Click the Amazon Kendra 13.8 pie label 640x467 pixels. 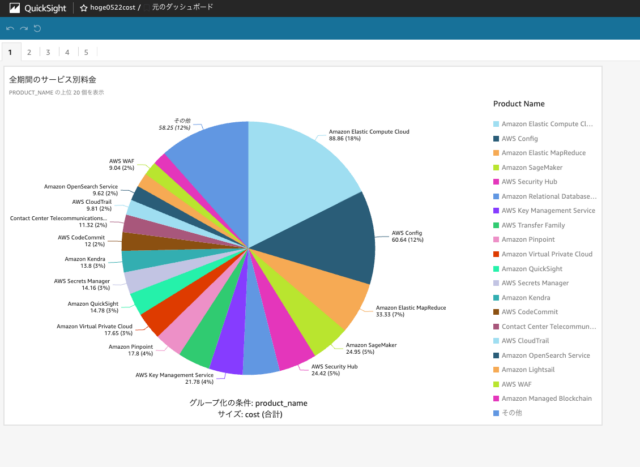coord(85,262)
